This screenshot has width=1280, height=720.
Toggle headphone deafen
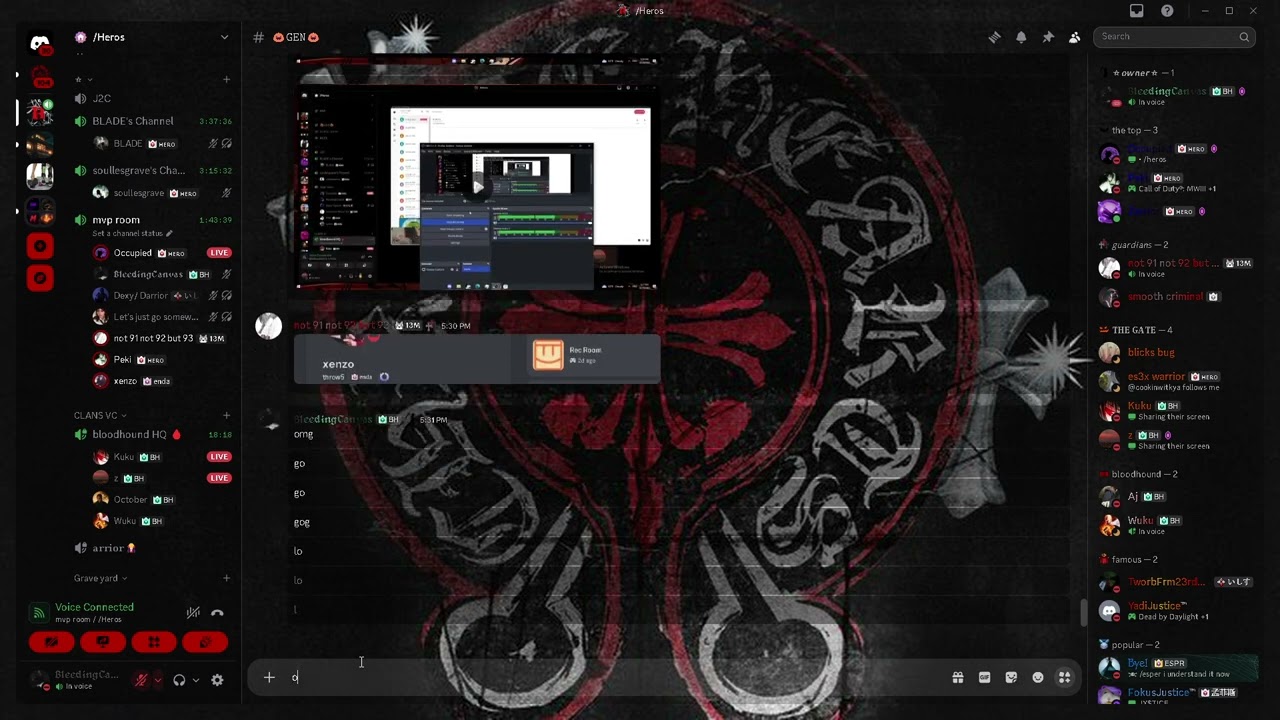tap(179, 680)
